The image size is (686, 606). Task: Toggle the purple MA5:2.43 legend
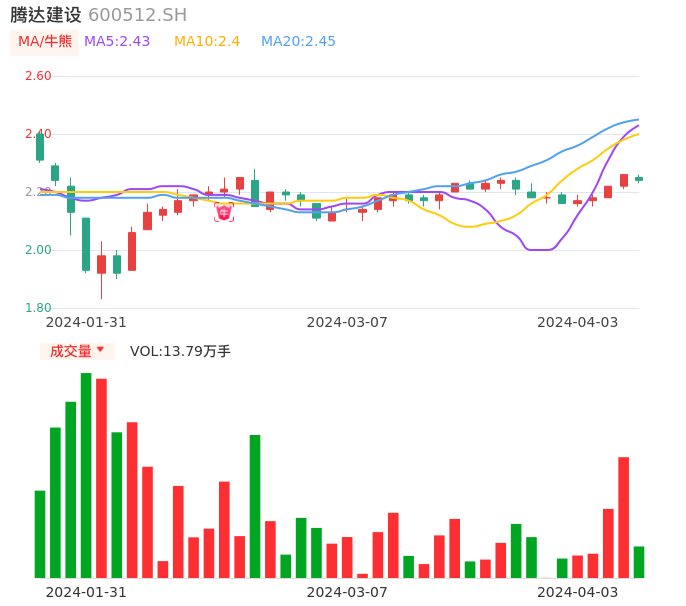click(x=117, y=41)
